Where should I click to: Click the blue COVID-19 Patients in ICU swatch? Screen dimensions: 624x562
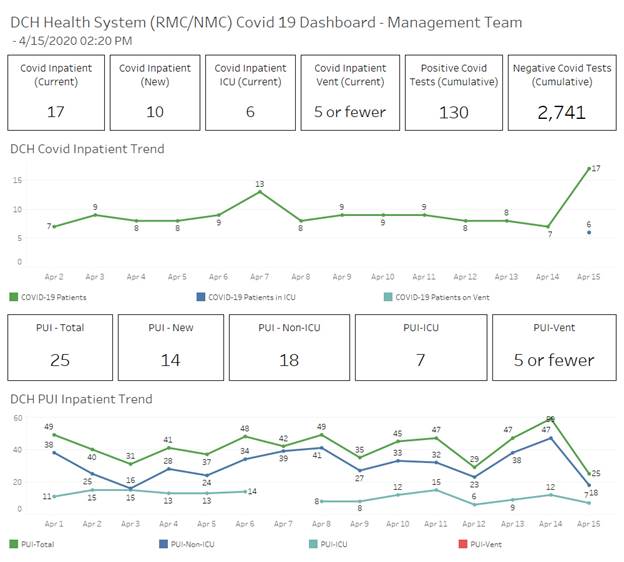point(201,297)
